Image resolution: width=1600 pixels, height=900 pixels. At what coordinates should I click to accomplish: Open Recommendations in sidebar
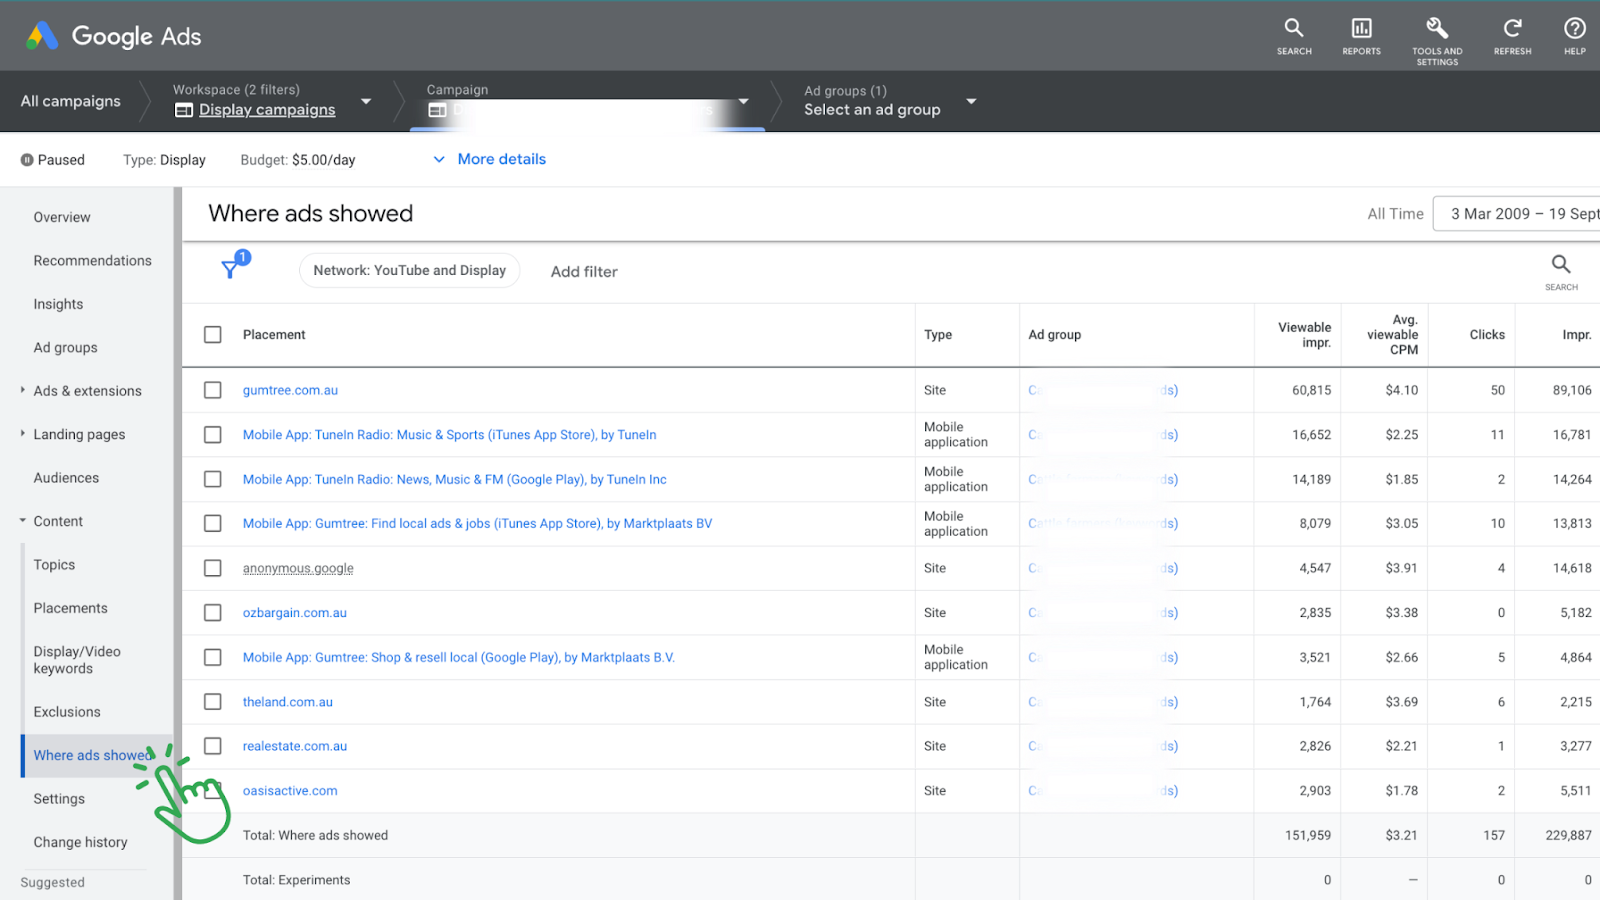pyautogui.click(x=93, y=261)
